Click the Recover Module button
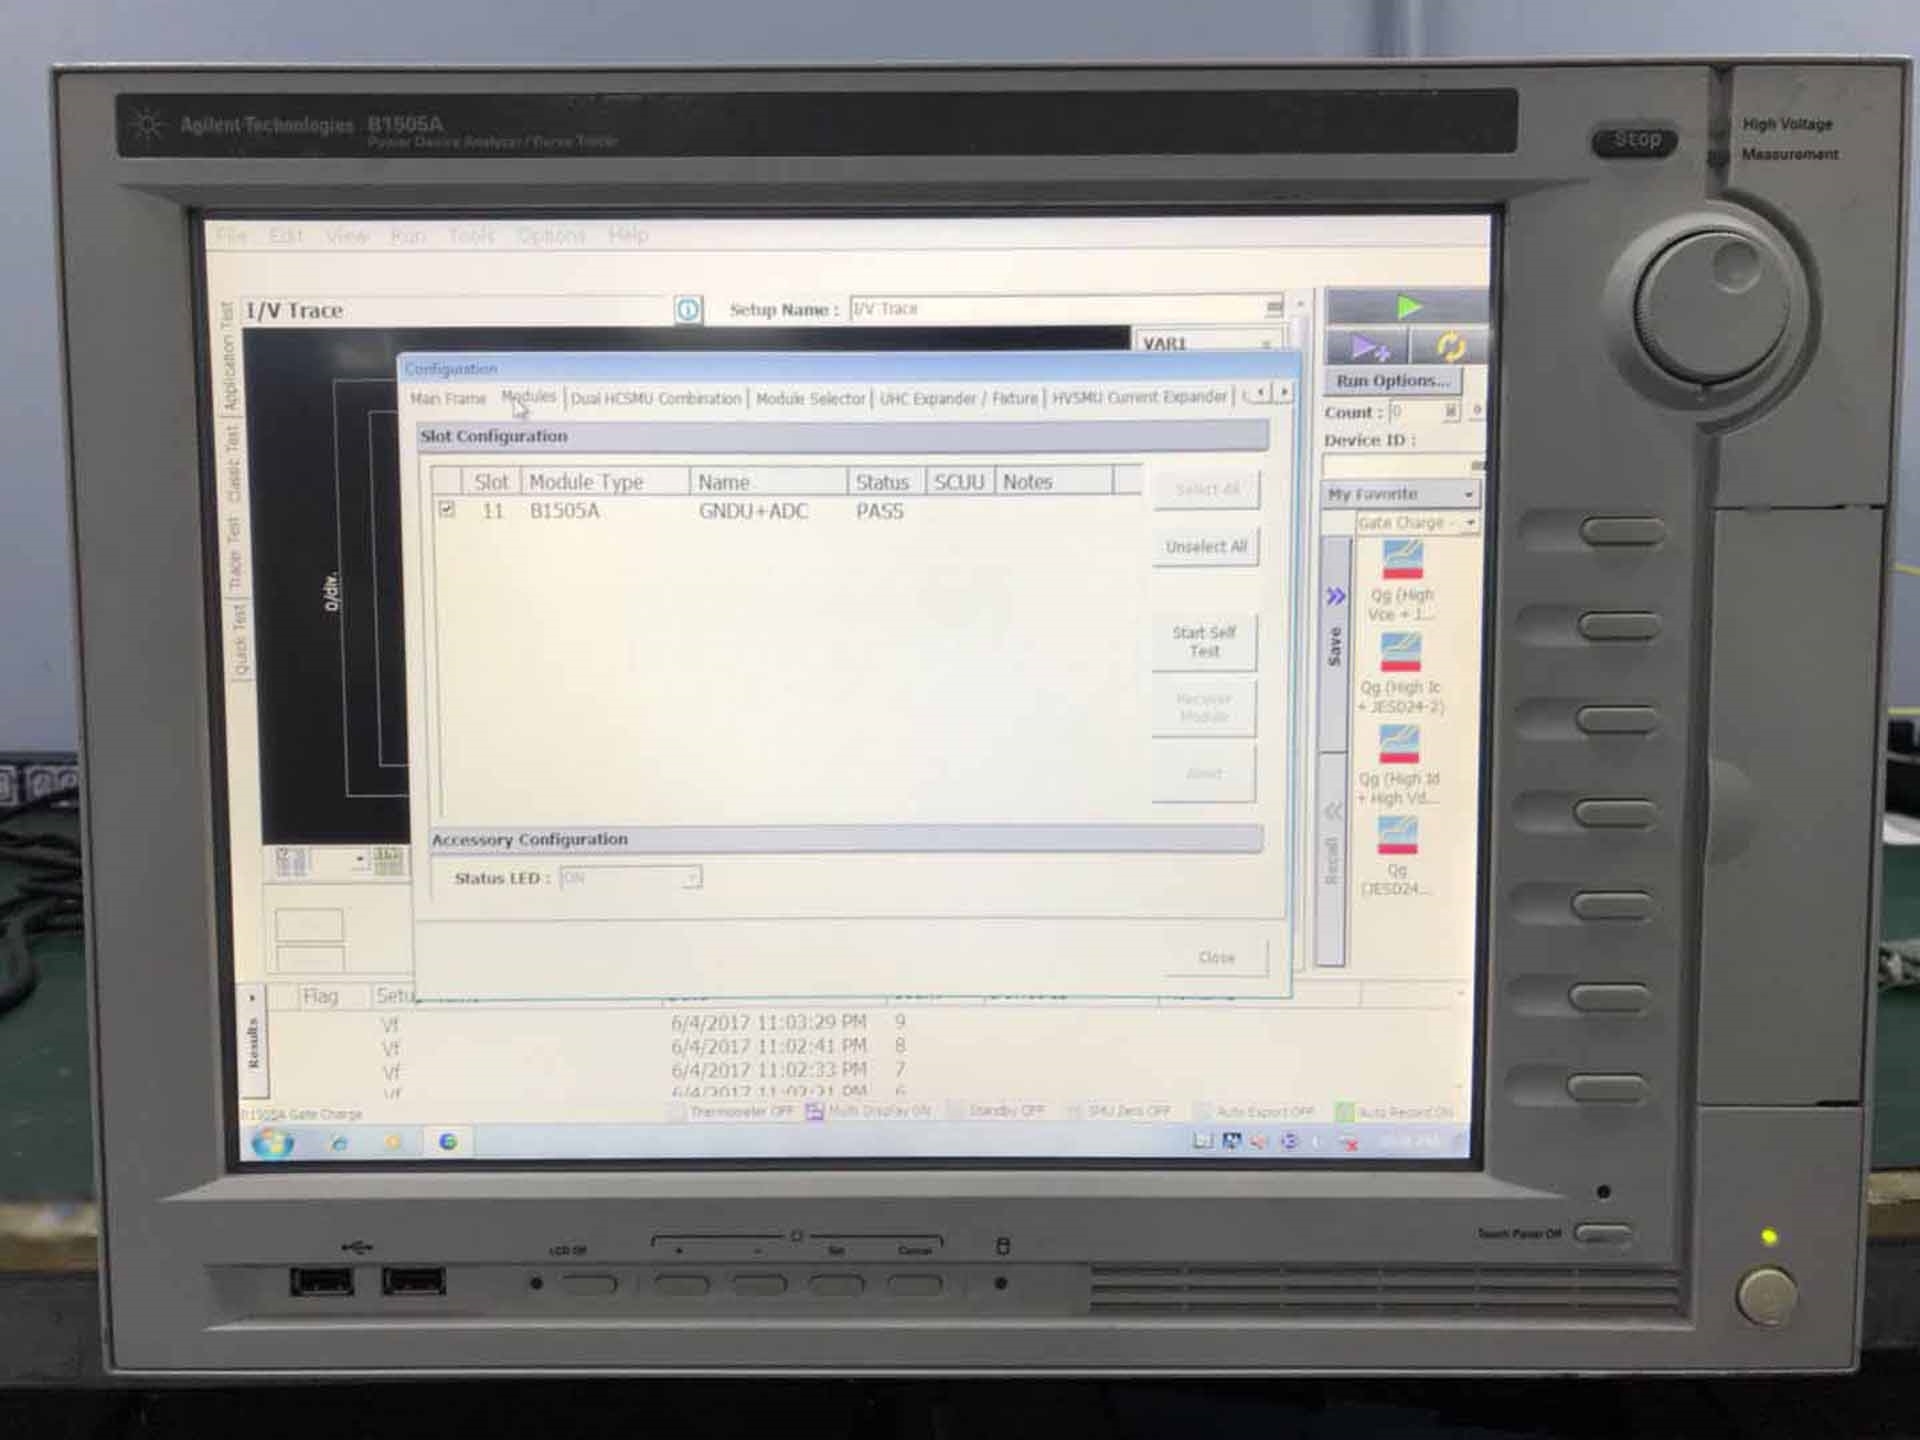The image size is (1920, 1440). point(1204,708)
